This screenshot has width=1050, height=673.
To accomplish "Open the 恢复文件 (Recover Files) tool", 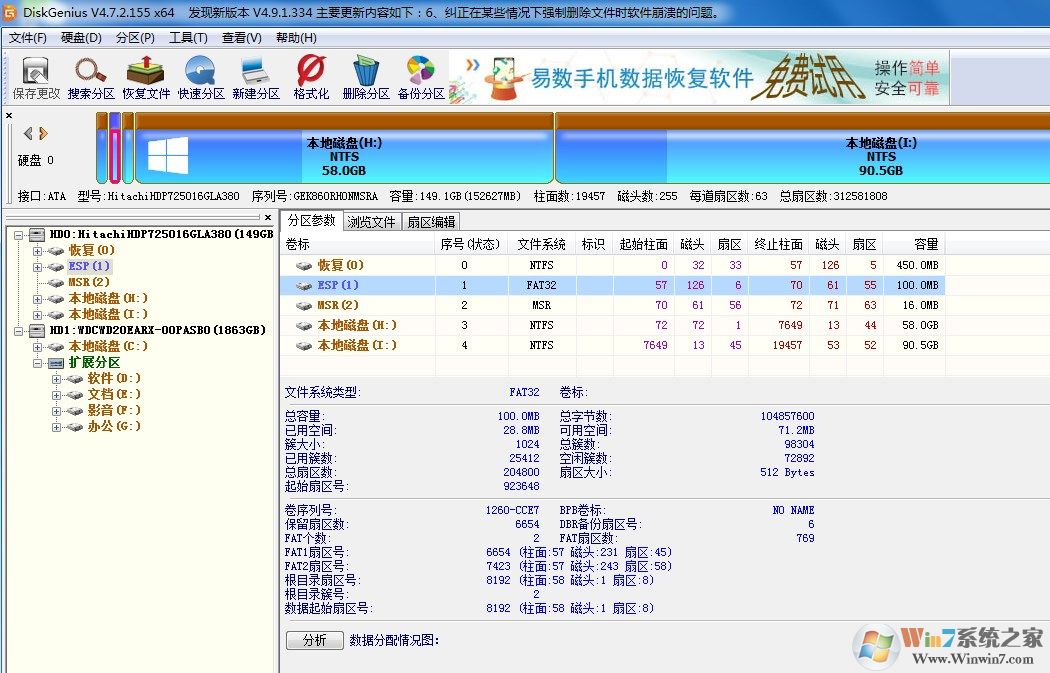I will click(145, 77).
